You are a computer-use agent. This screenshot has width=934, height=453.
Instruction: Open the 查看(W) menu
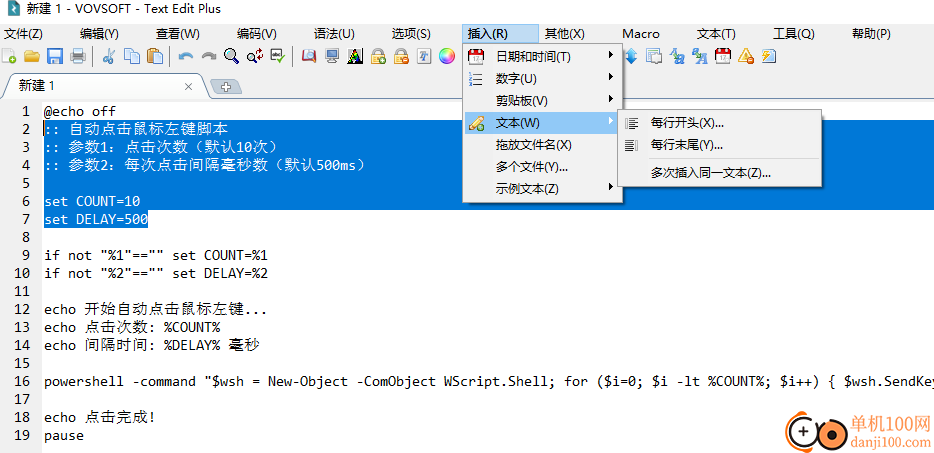[x=178, y=34]
